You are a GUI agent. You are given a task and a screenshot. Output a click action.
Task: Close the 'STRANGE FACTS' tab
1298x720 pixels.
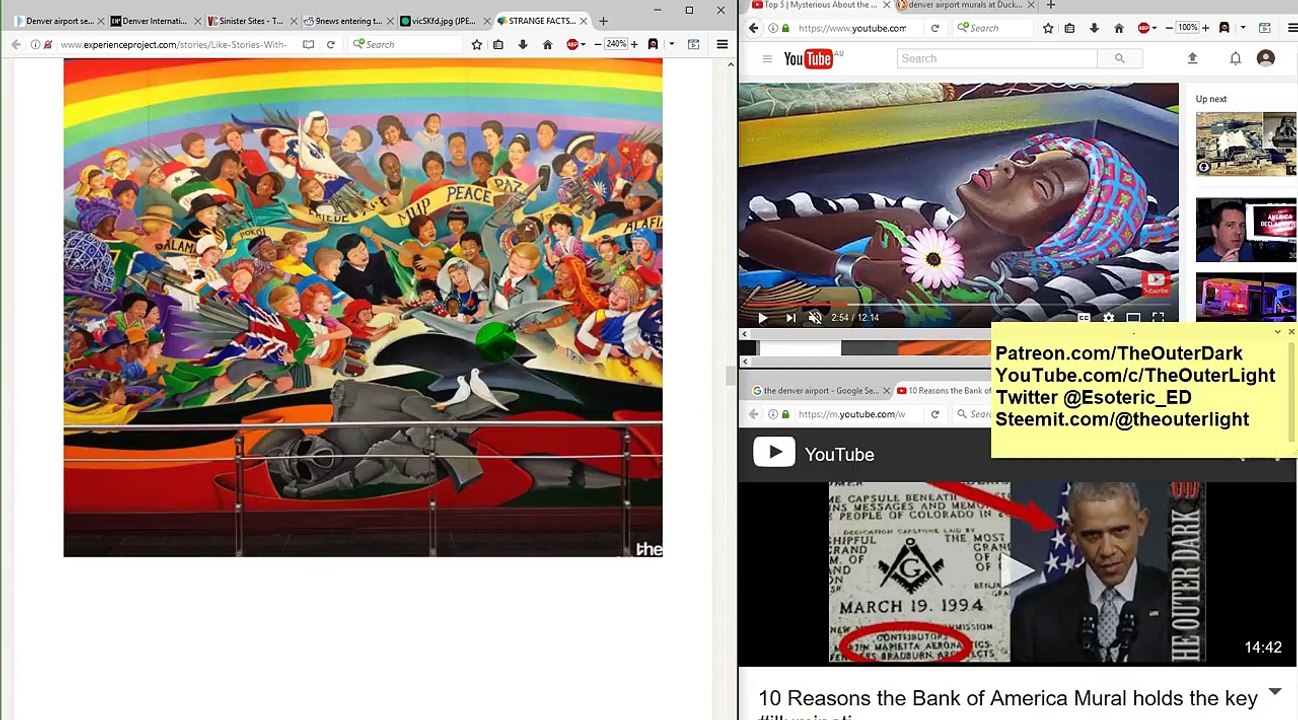point(583,21)
